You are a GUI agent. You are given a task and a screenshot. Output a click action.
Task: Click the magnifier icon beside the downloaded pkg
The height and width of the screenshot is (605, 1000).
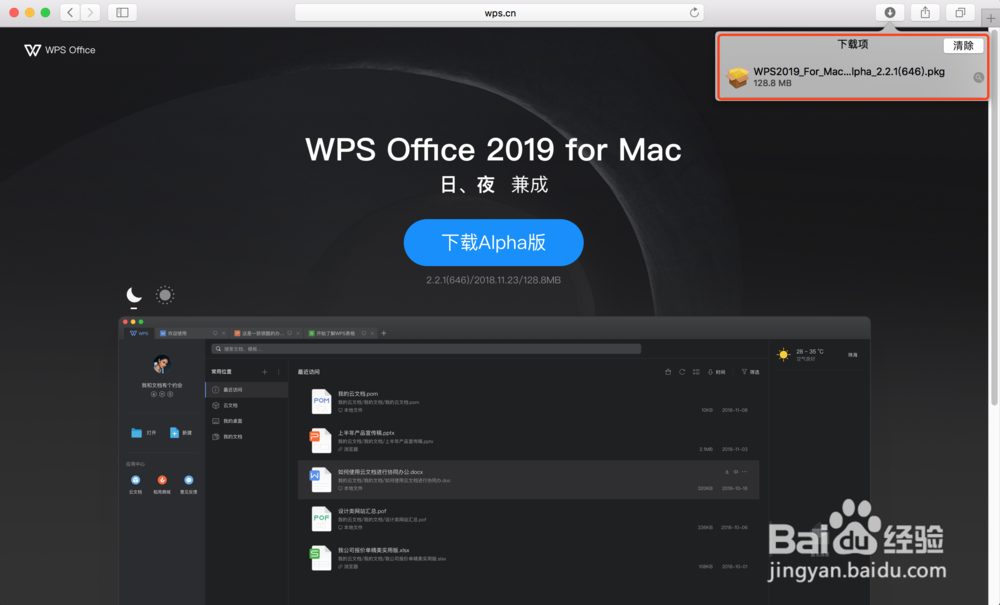pos(978,78)
